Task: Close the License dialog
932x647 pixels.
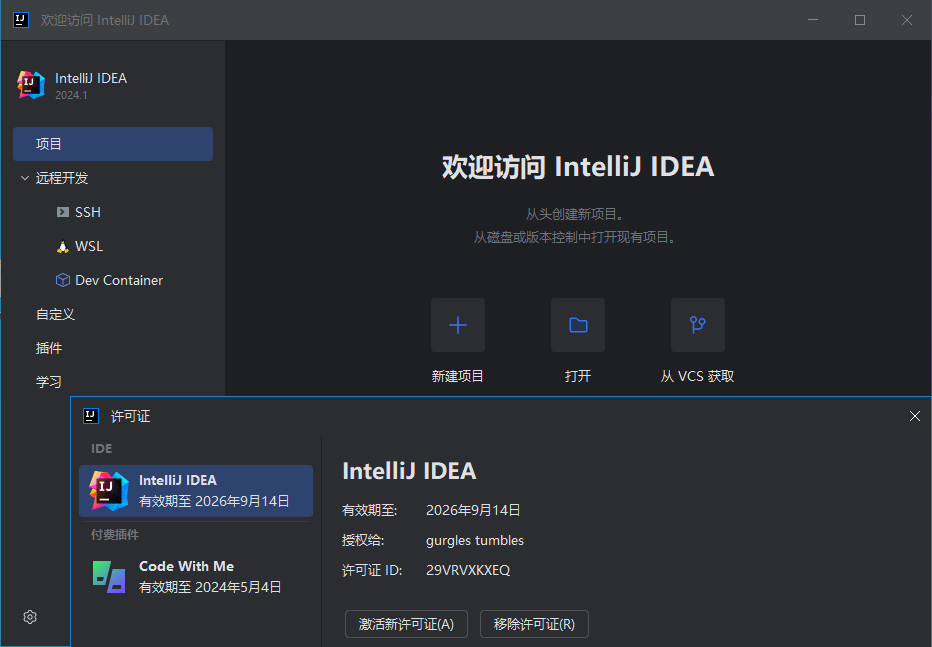Action: pyautogui.click(x=915, y=416)
